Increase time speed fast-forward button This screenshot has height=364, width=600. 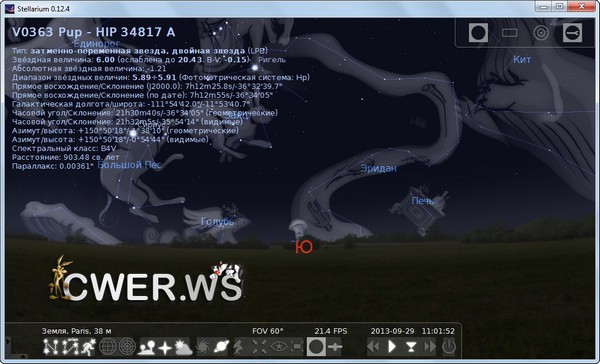click(430, 347)
